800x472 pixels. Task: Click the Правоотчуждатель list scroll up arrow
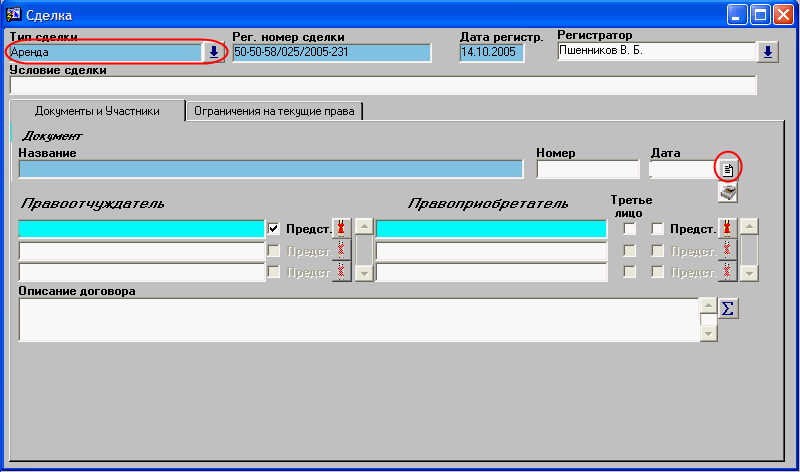click(x=364, y=226)
